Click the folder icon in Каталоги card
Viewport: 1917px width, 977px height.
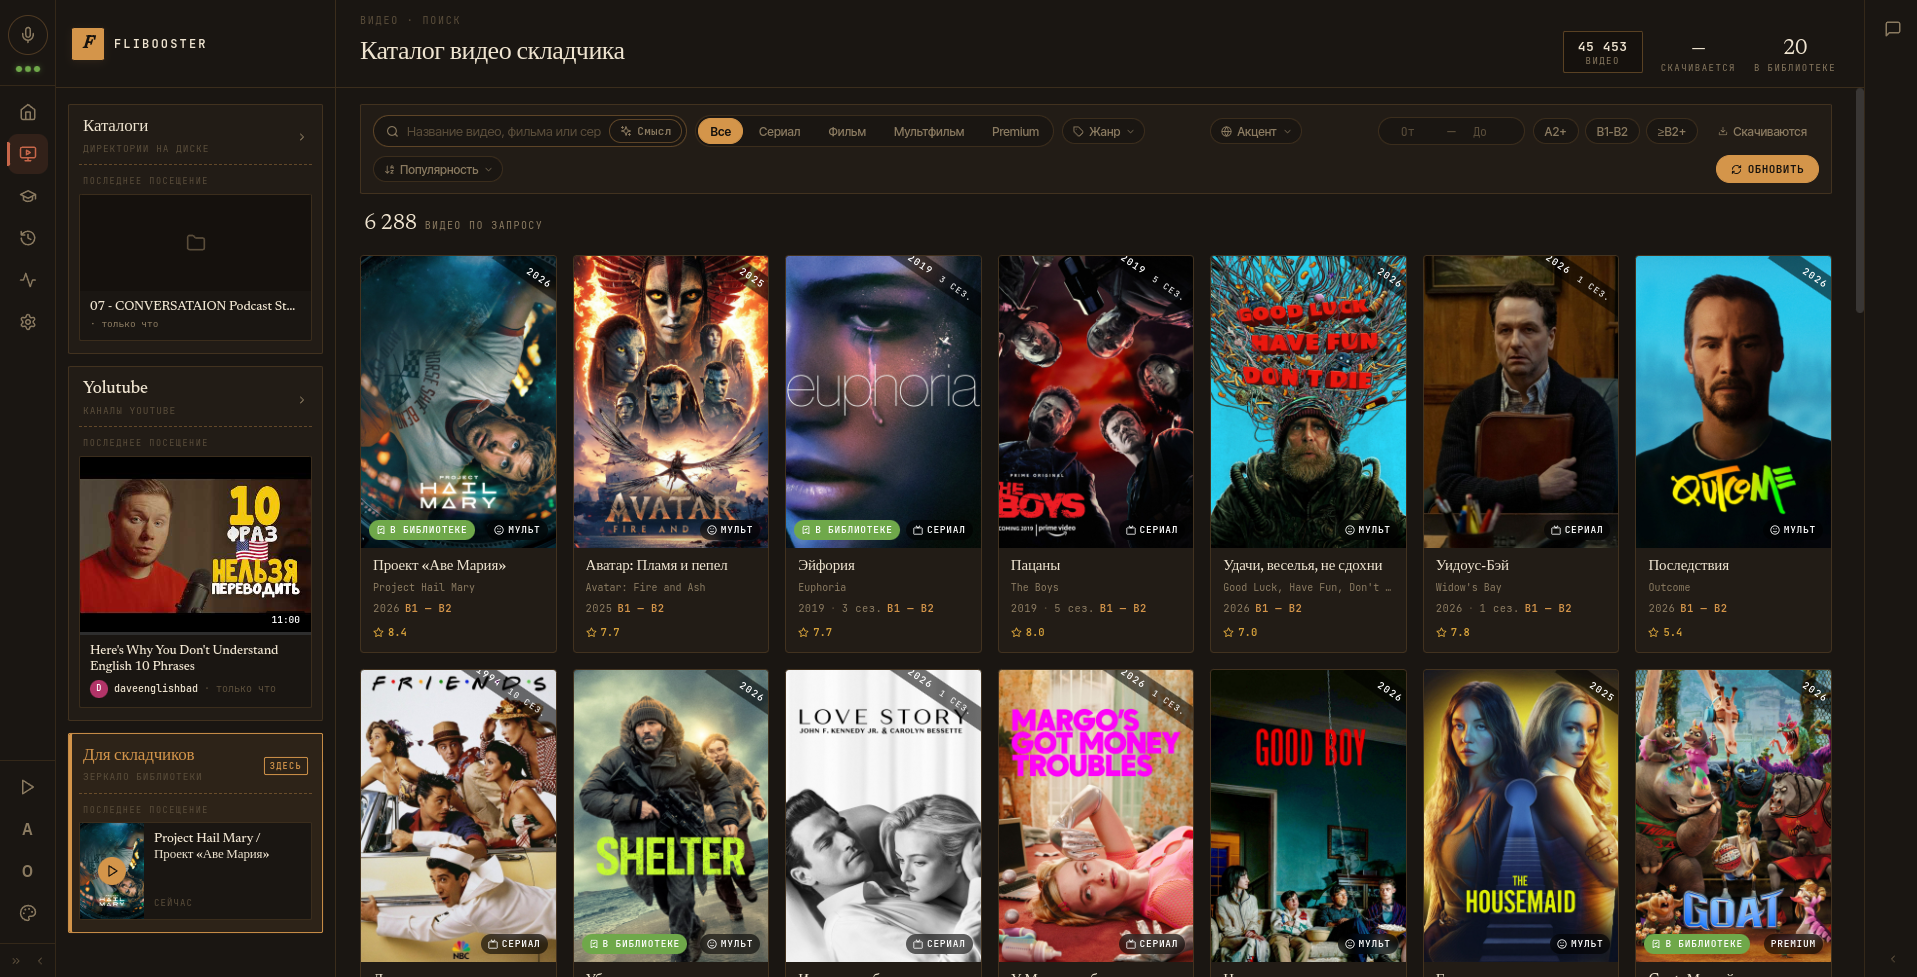196,243
